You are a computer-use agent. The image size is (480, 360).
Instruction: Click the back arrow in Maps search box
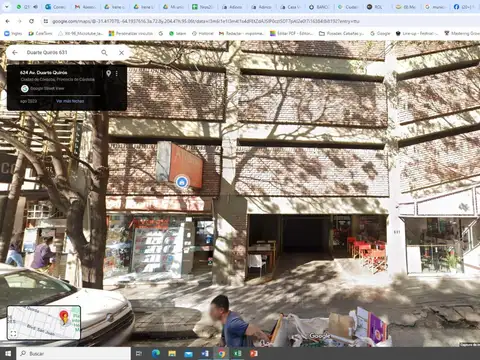pos(15,52)
